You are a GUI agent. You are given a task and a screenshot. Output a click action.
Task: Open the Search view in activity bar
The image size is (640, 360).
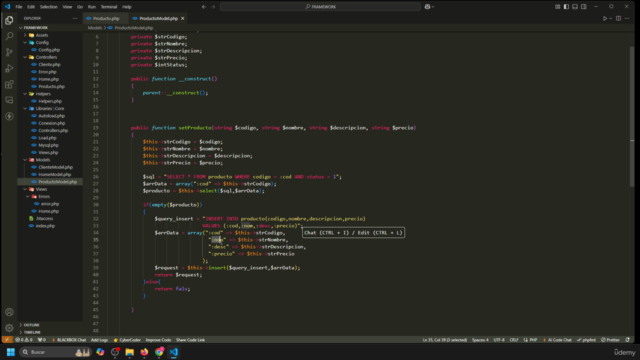click(x=9, y=36)
